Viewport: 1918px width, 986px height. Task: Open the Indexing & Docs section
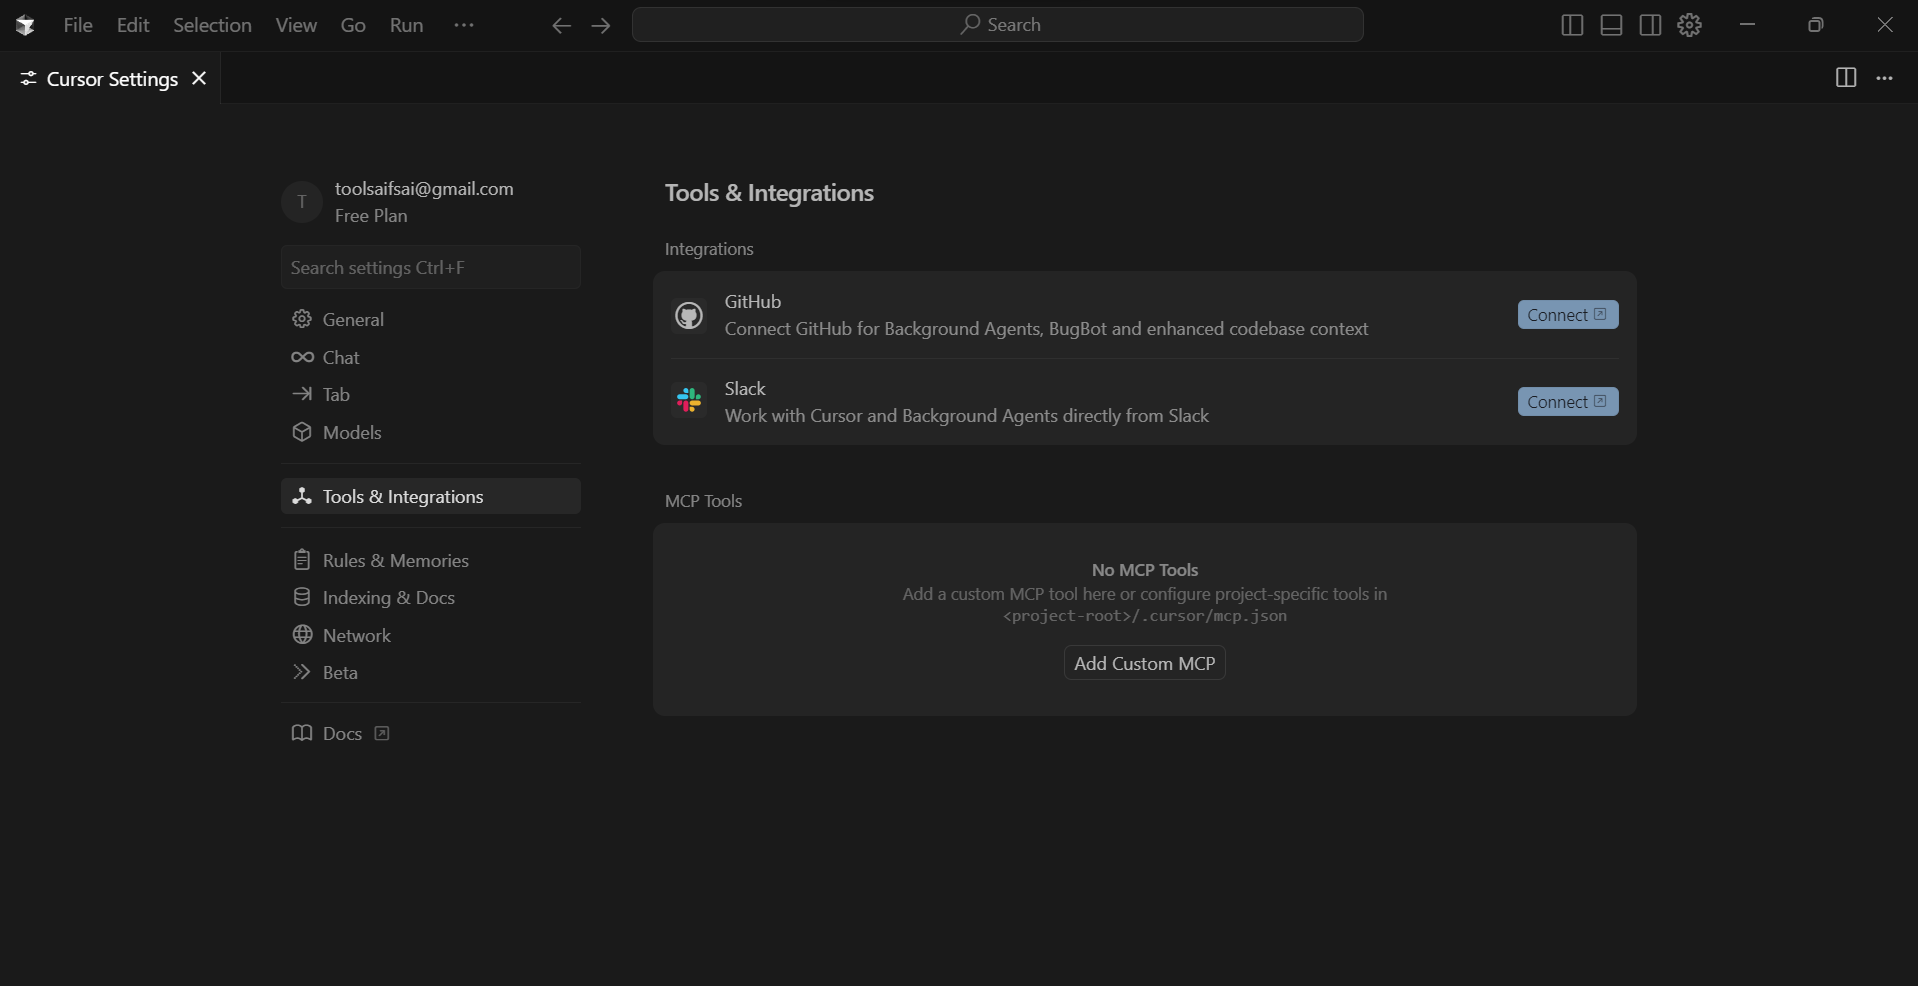click(x=431, y=597)
